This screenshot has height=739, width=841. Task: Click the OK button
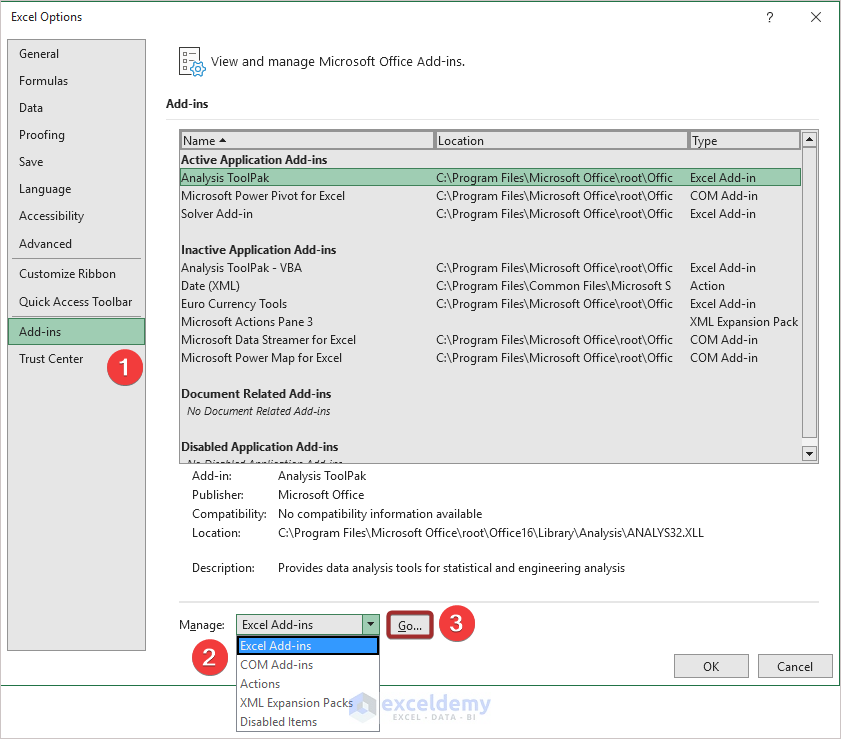711,666
